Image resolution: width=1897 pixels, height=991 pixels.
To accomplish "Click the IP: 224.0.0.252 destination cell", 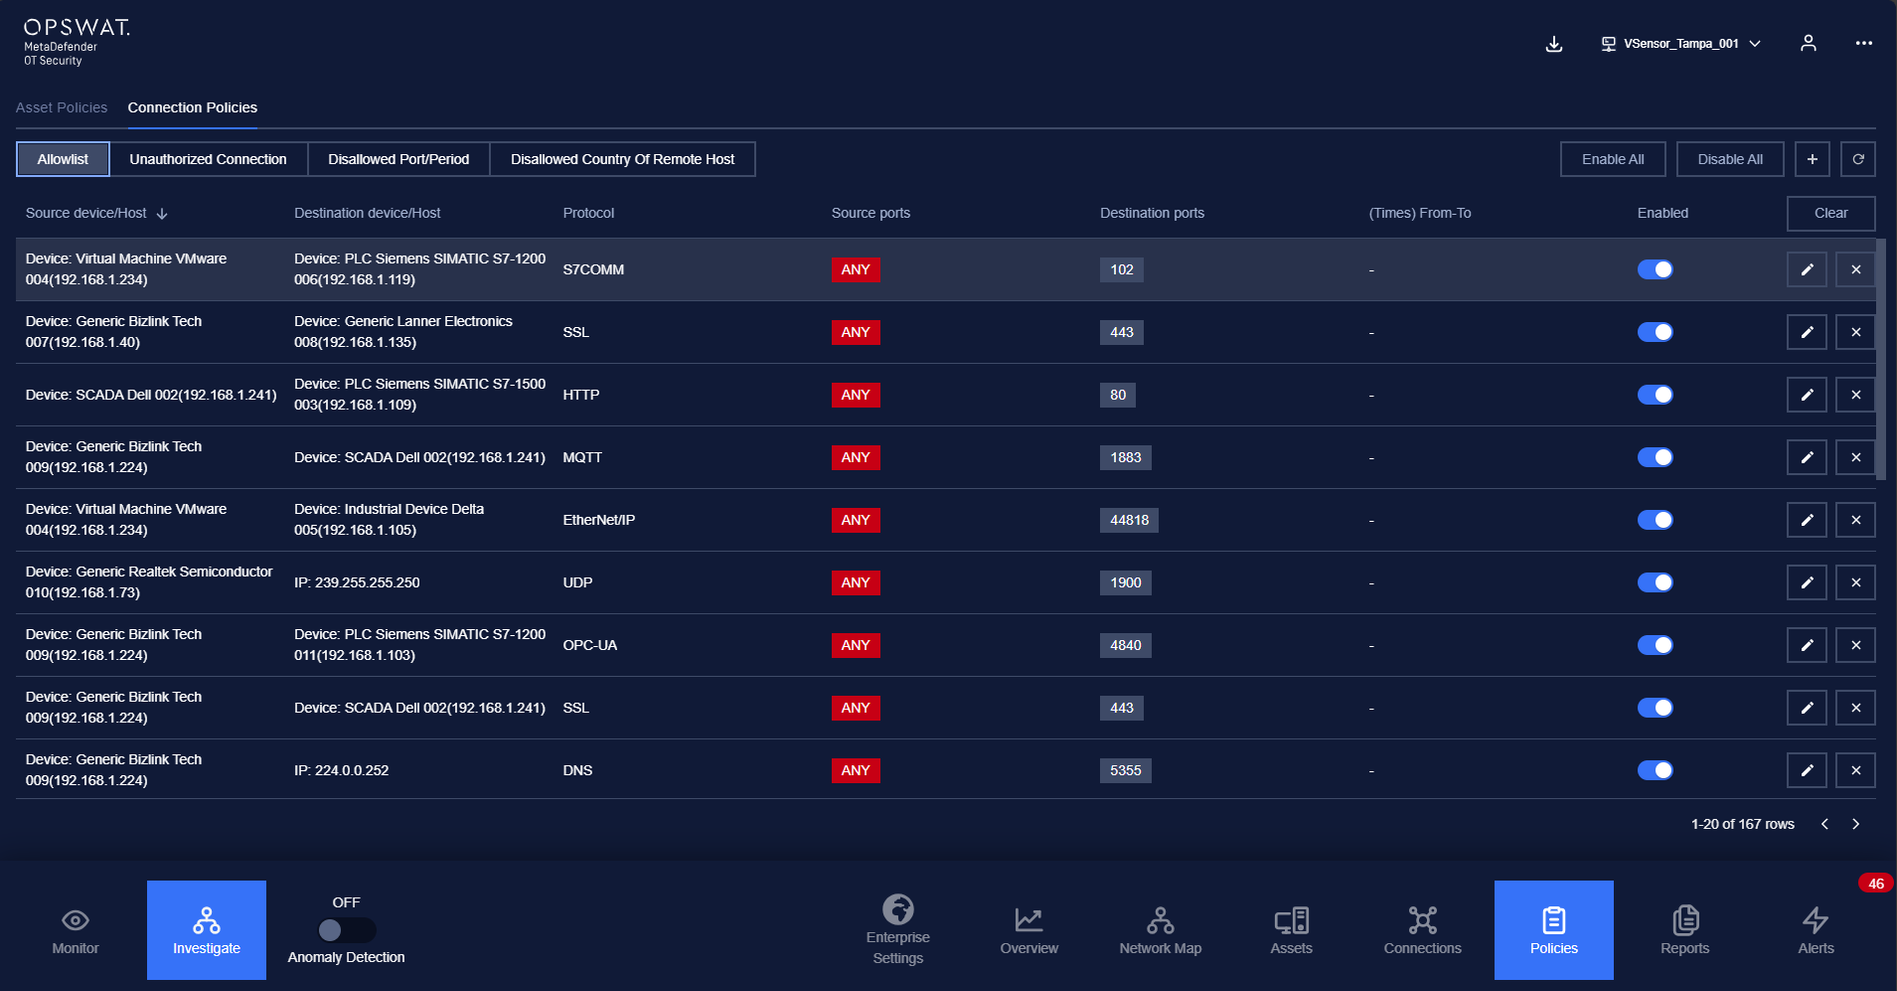I will [341, 770].
